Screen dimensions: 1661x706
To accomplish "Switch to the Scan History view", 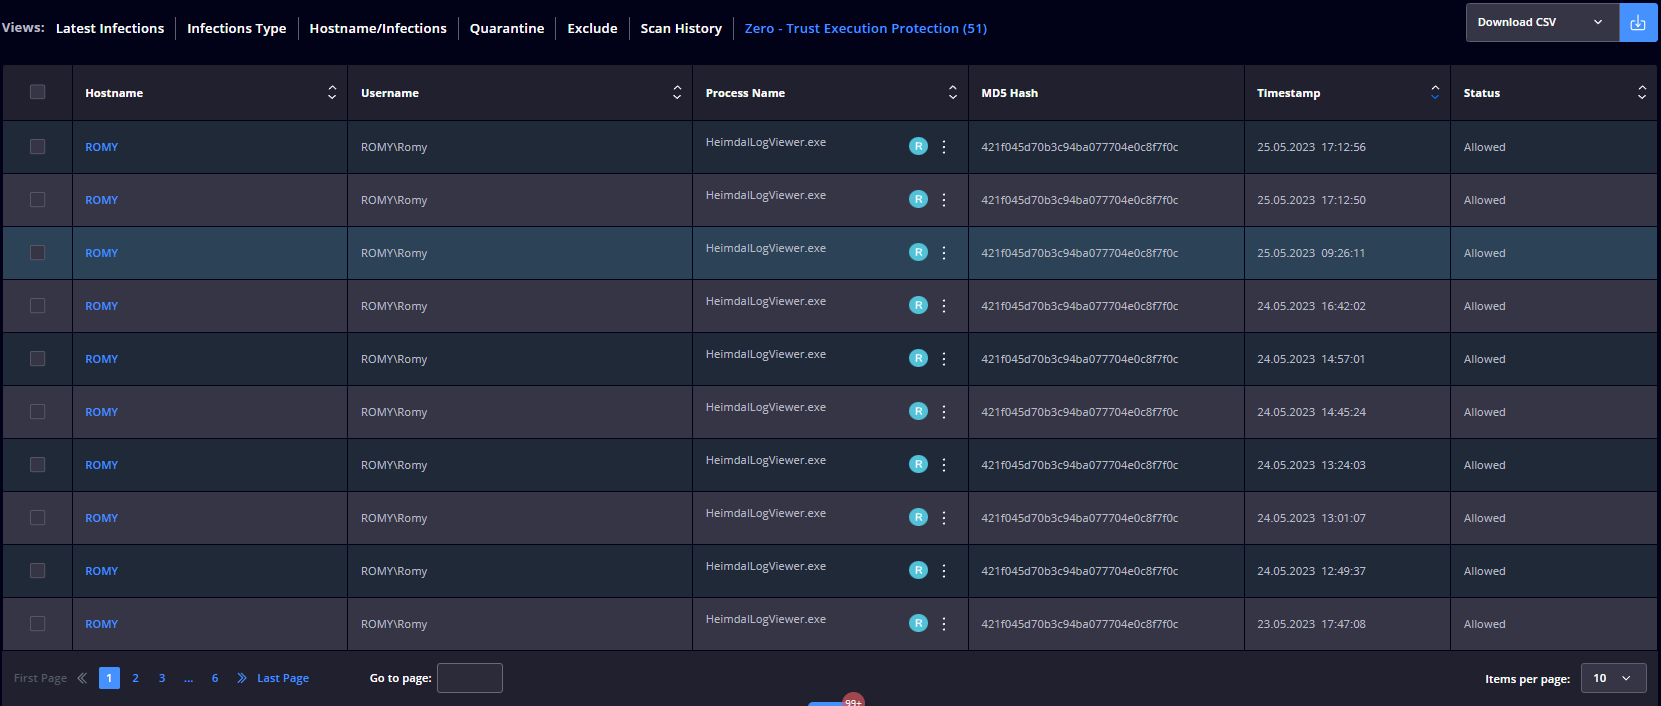I will [x=681, y=28].
